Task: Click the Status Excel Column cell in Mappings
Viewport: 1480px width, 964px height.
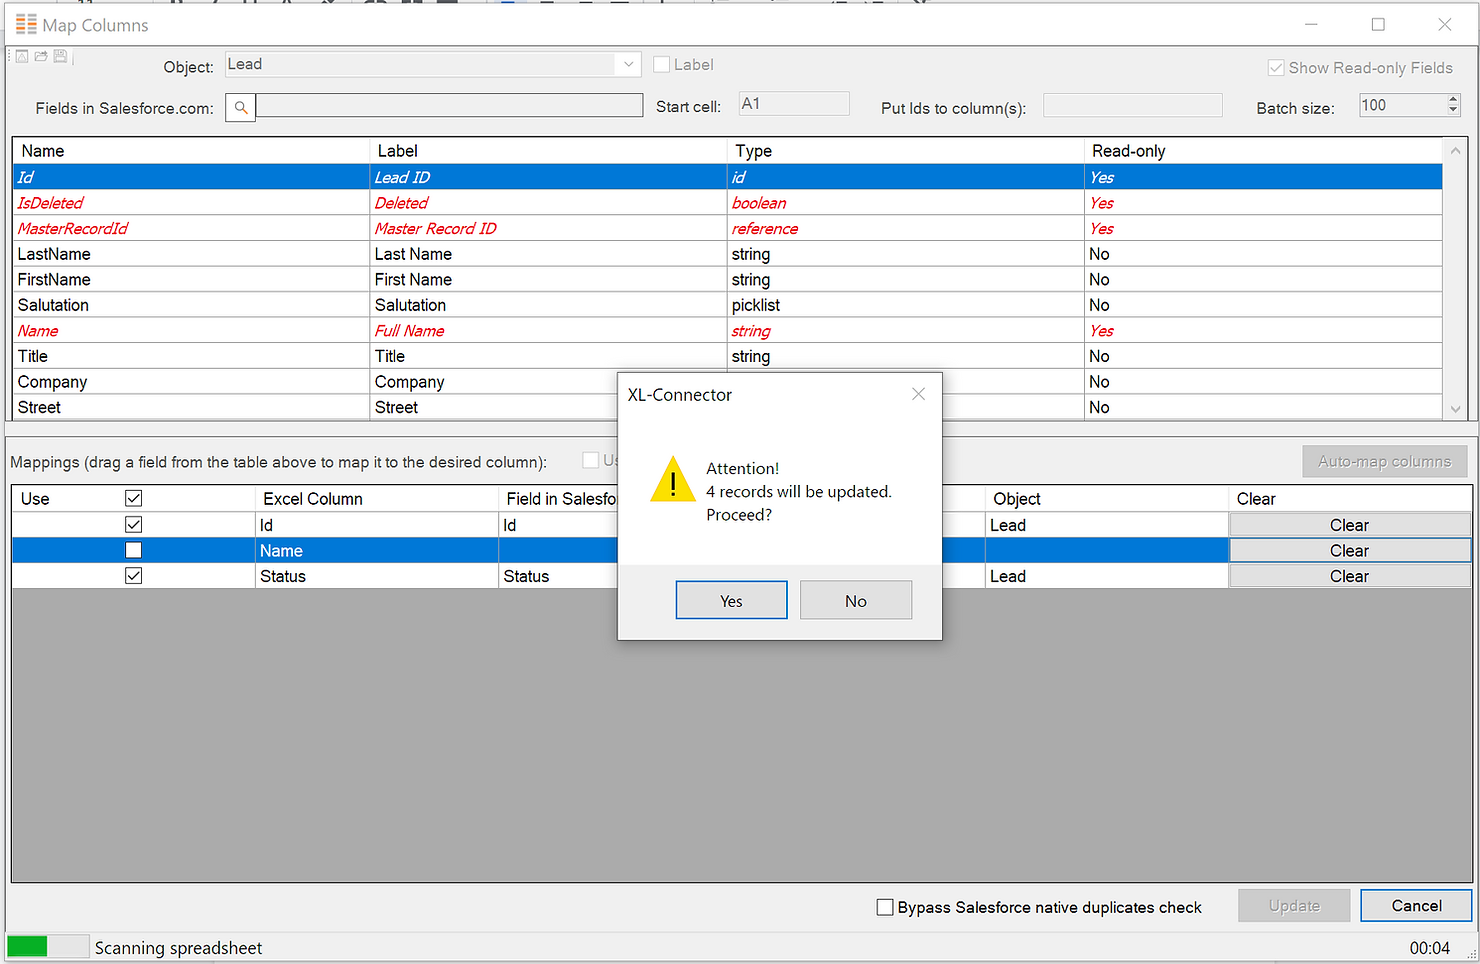Action: tap(377, 576)
